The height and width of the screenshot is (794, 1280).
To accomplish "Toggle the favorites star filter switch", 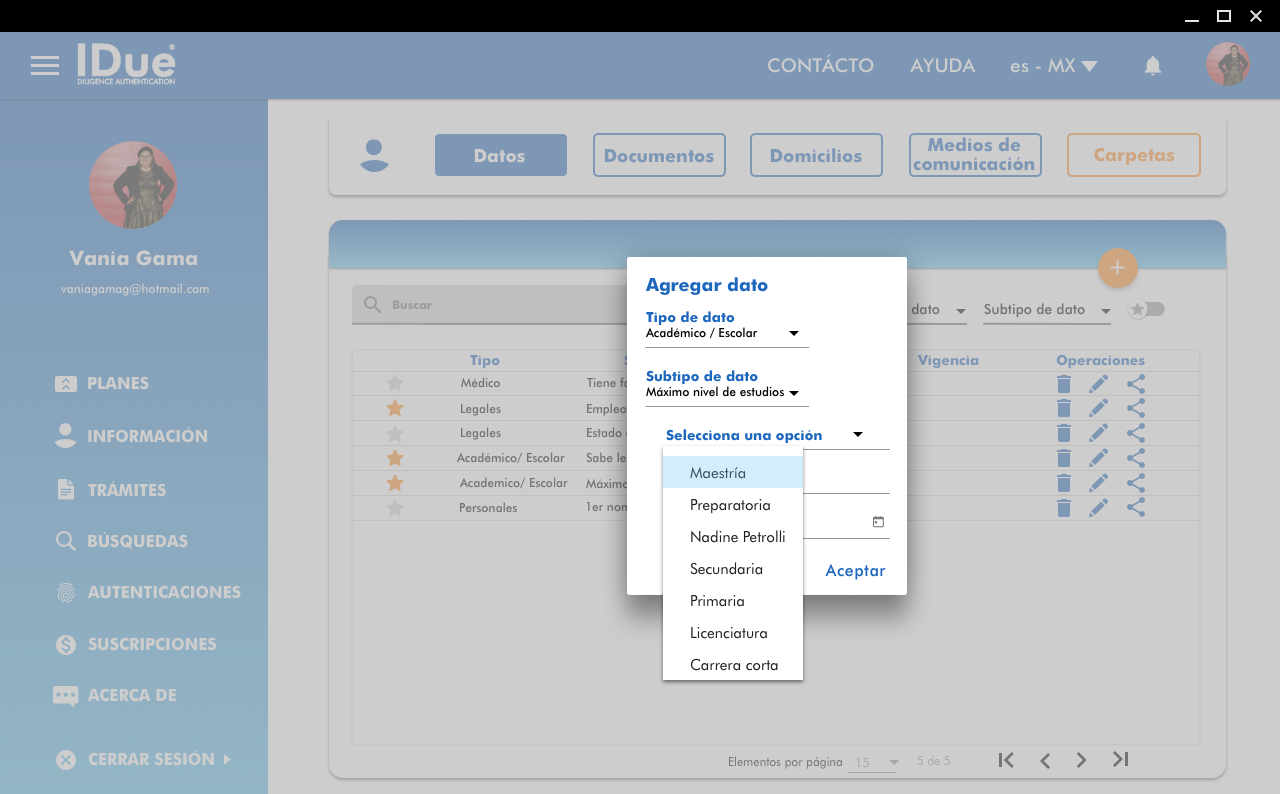I will [x=1147, y=310].
